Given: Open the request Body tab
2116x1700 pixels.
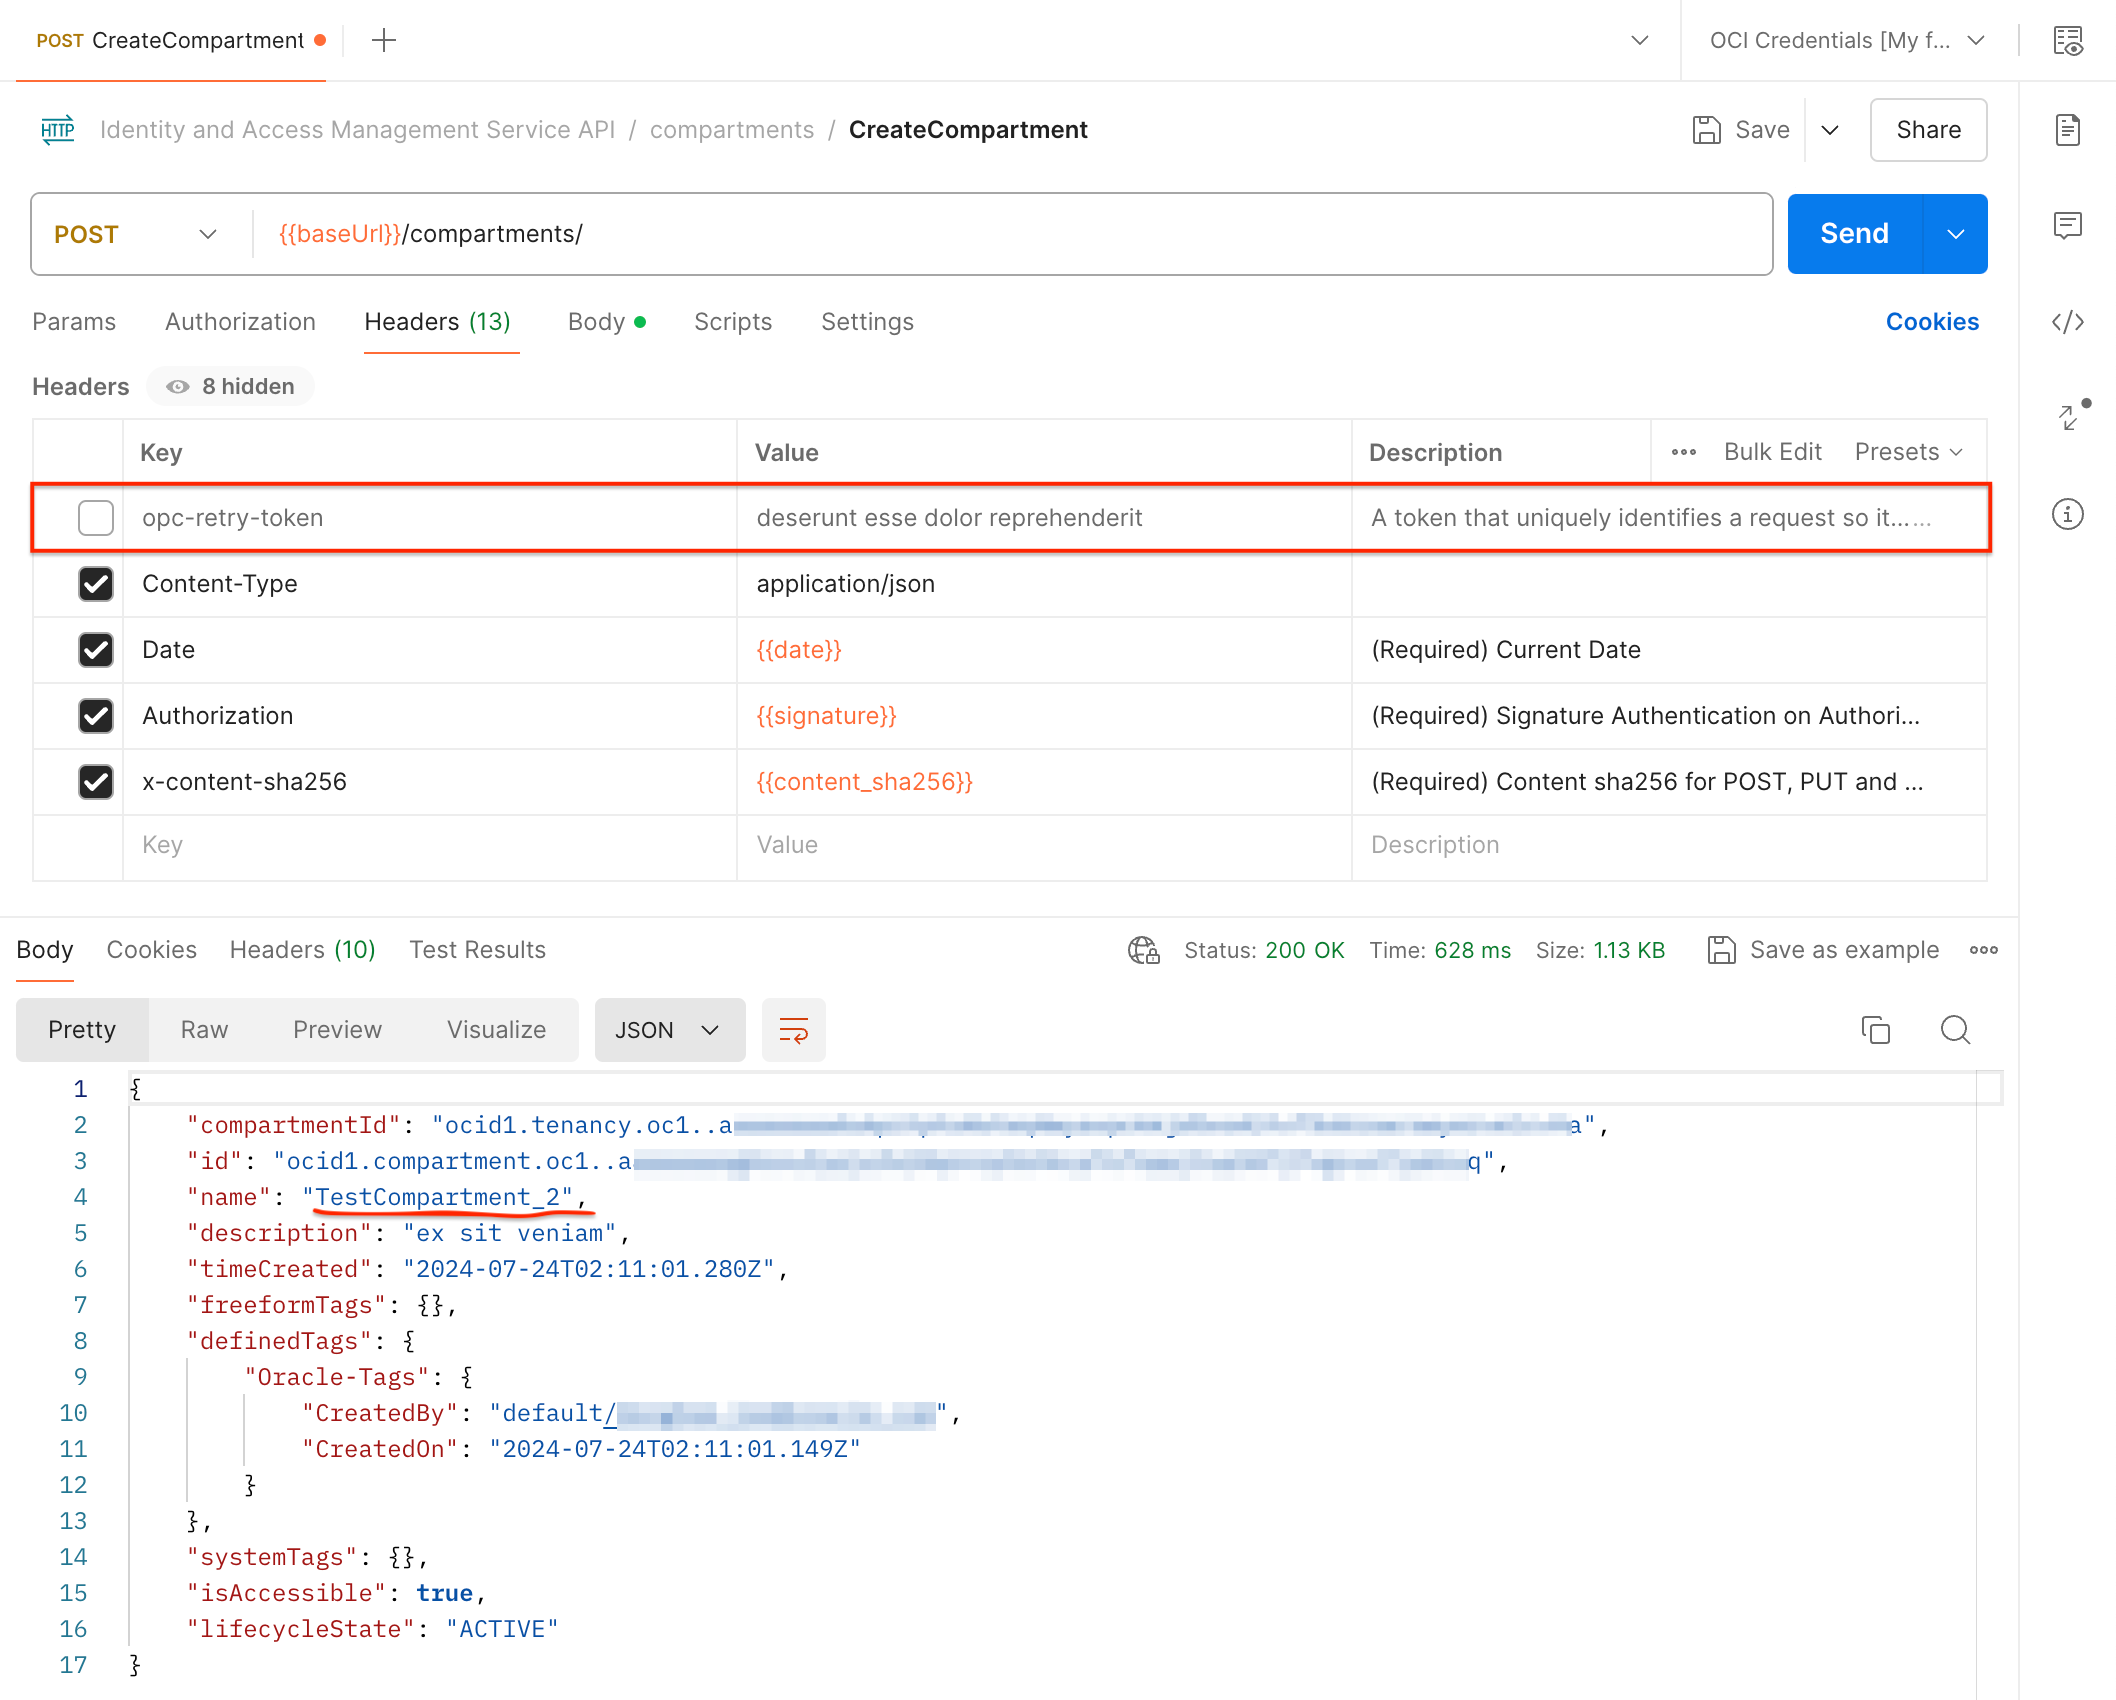Looking at the screenshot, I should coord(606,322).
